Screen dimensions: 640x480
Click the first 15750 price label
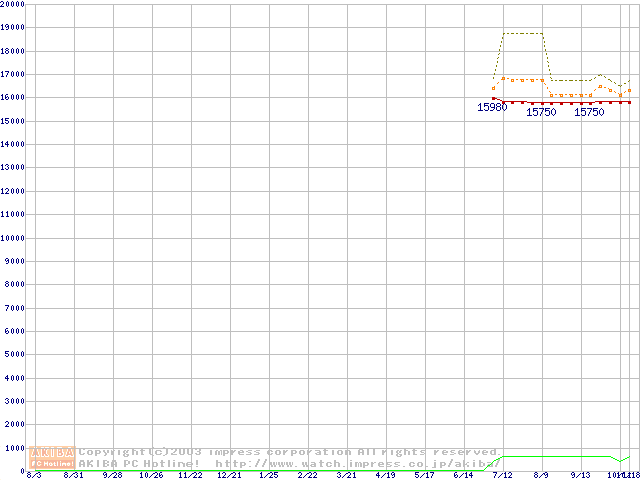click(x=541, y=113)
